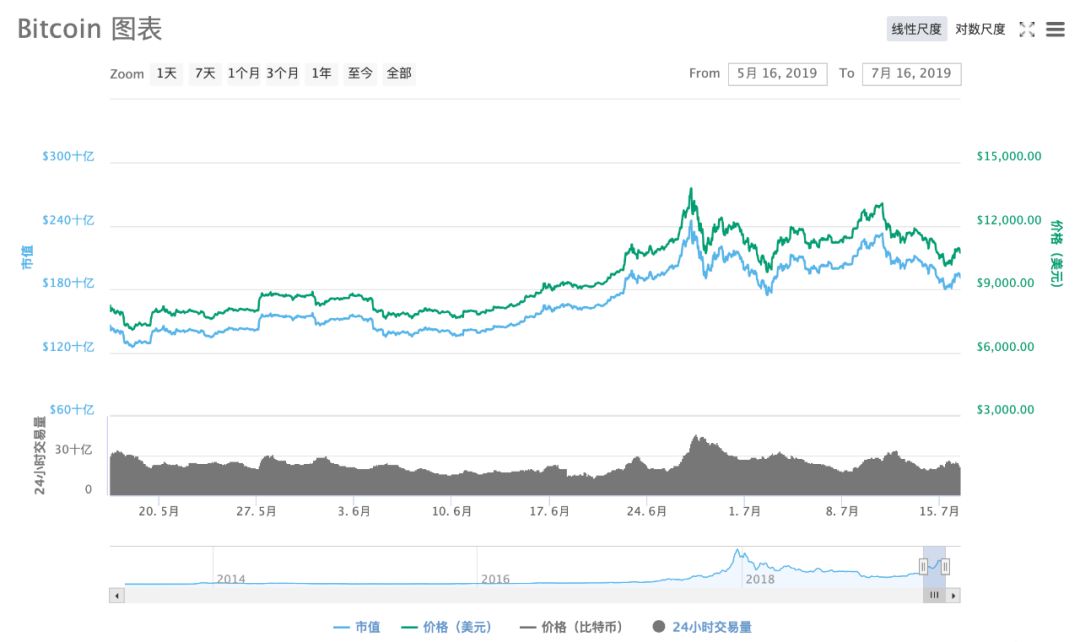Click the $6,000.00 price axis label

(x=1006, y=347)
